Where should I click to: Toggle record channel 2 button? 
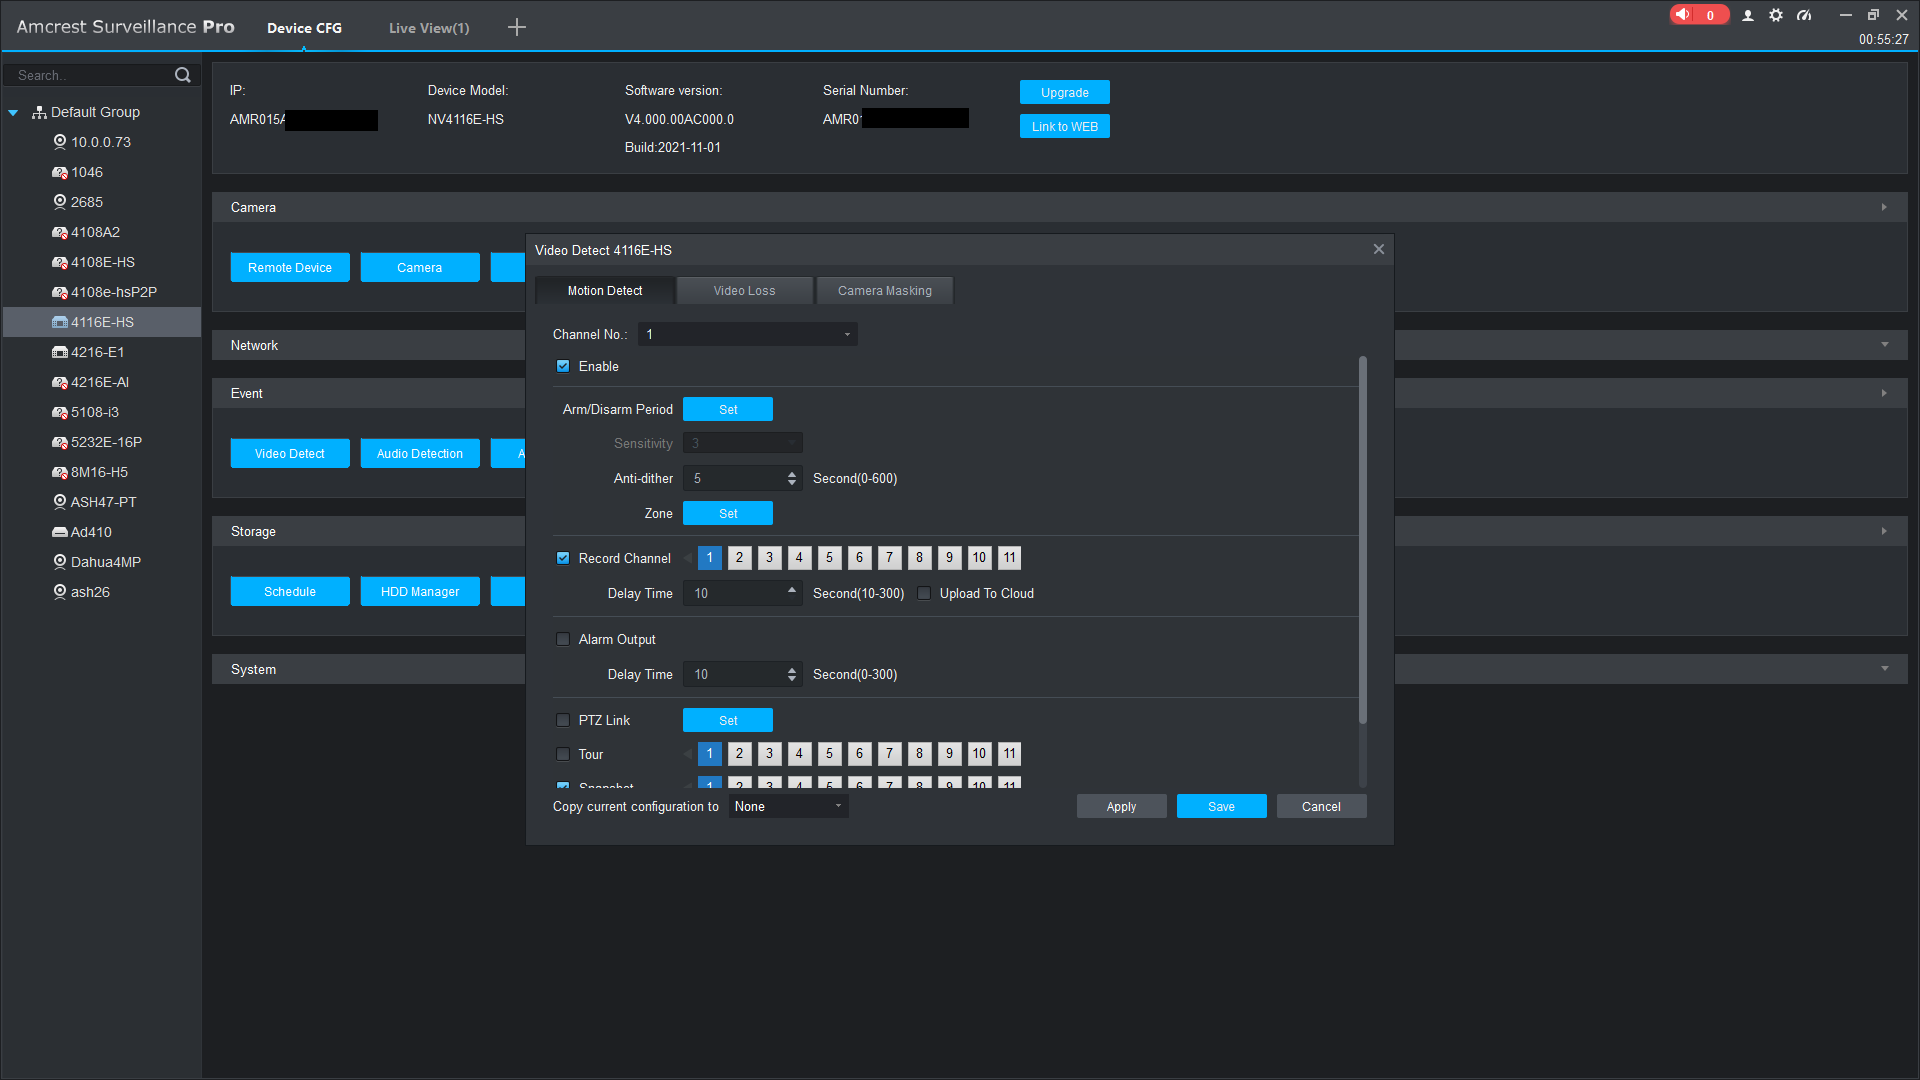(739, 558)
